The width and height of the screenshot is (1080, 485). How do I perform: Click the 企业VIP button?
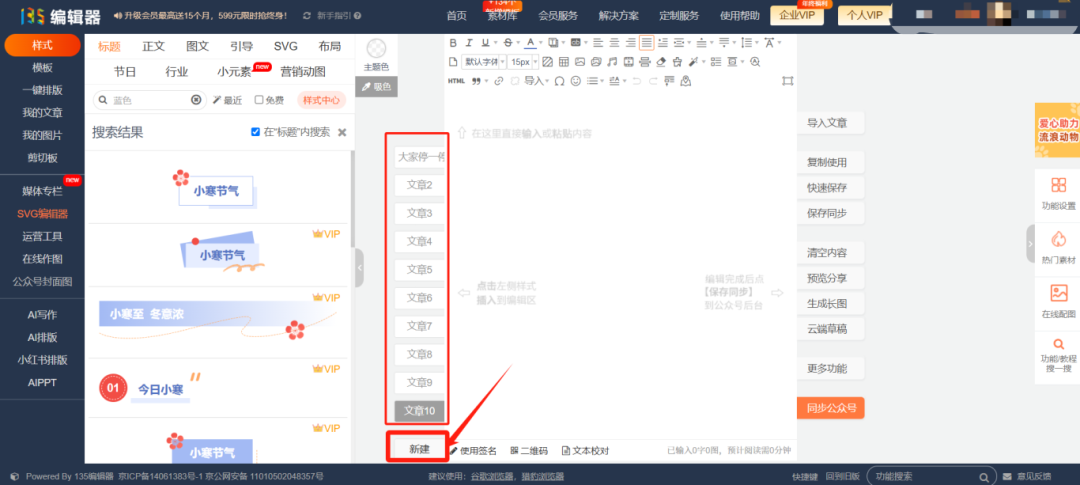(797, 15)
